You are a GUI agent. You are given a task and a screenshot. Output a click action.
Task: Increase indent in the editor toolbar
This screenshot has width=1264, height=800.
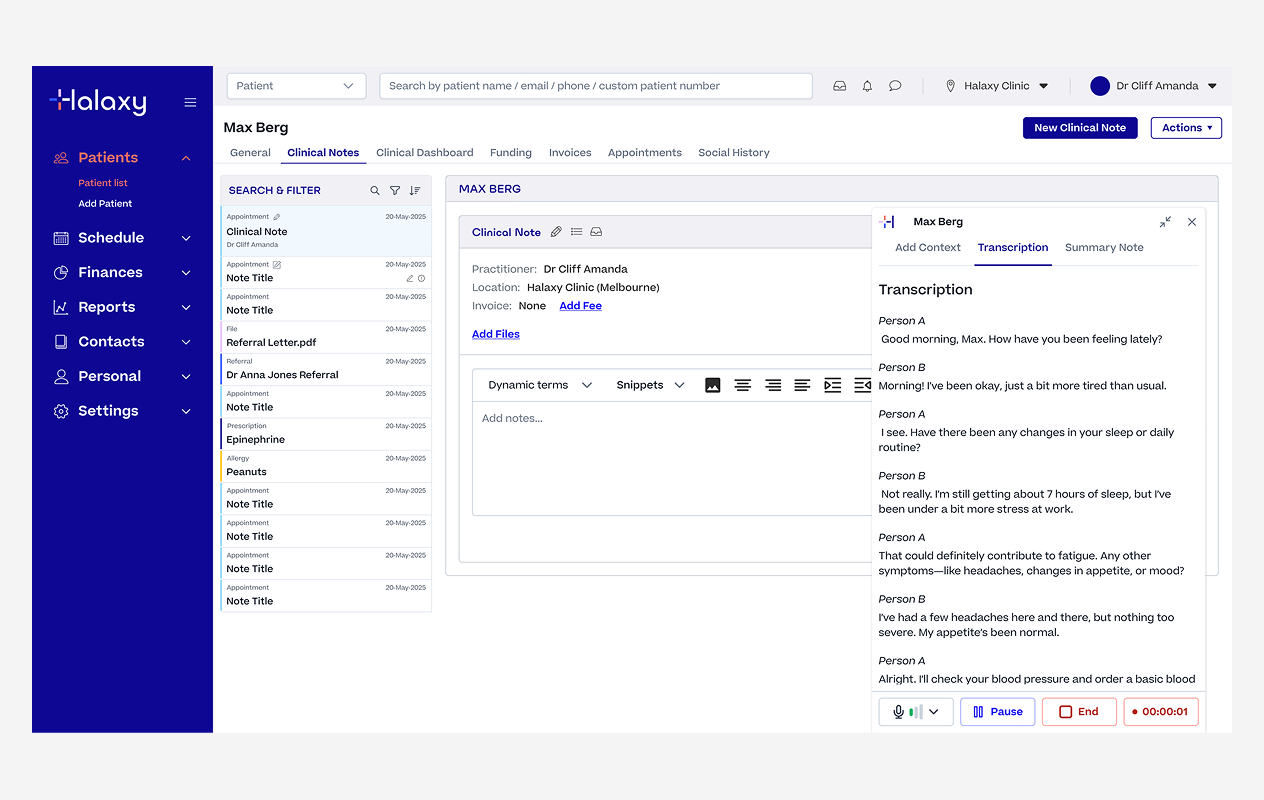[x=832, y=385]
